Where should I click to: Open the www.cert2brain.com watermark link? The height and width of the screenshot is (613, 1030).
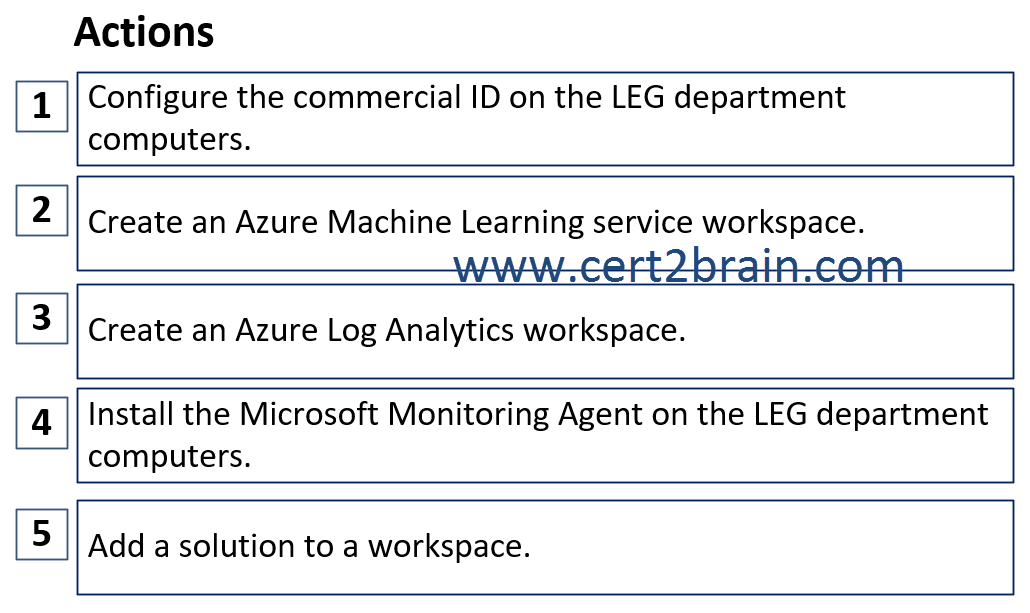tap(679, 266)
